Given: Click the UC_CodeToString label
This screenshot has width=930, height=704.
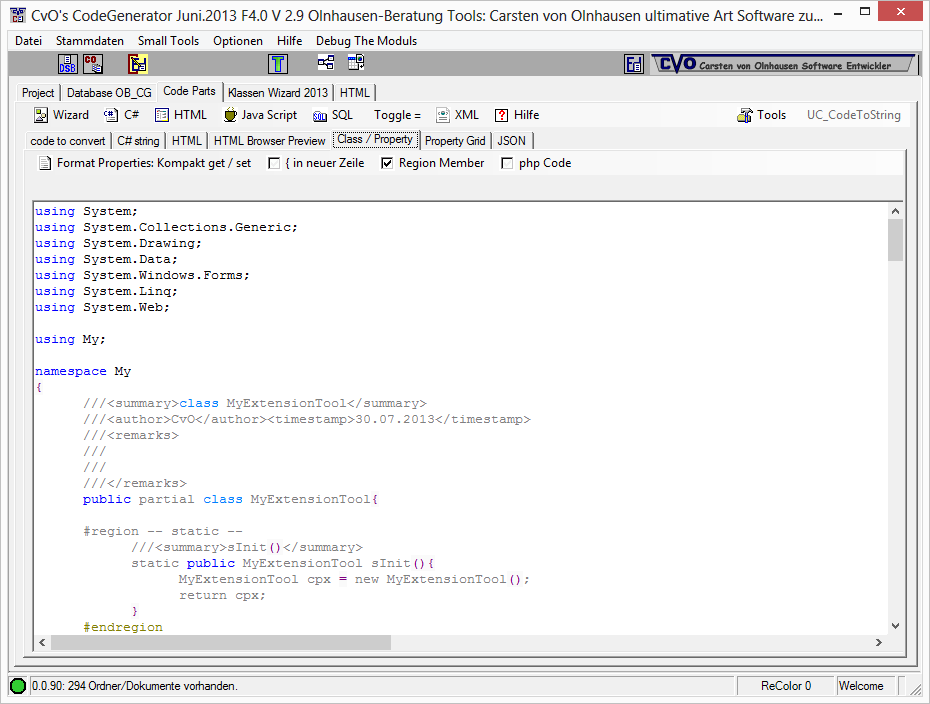Looking at the screenshot, I should [853, 115].
